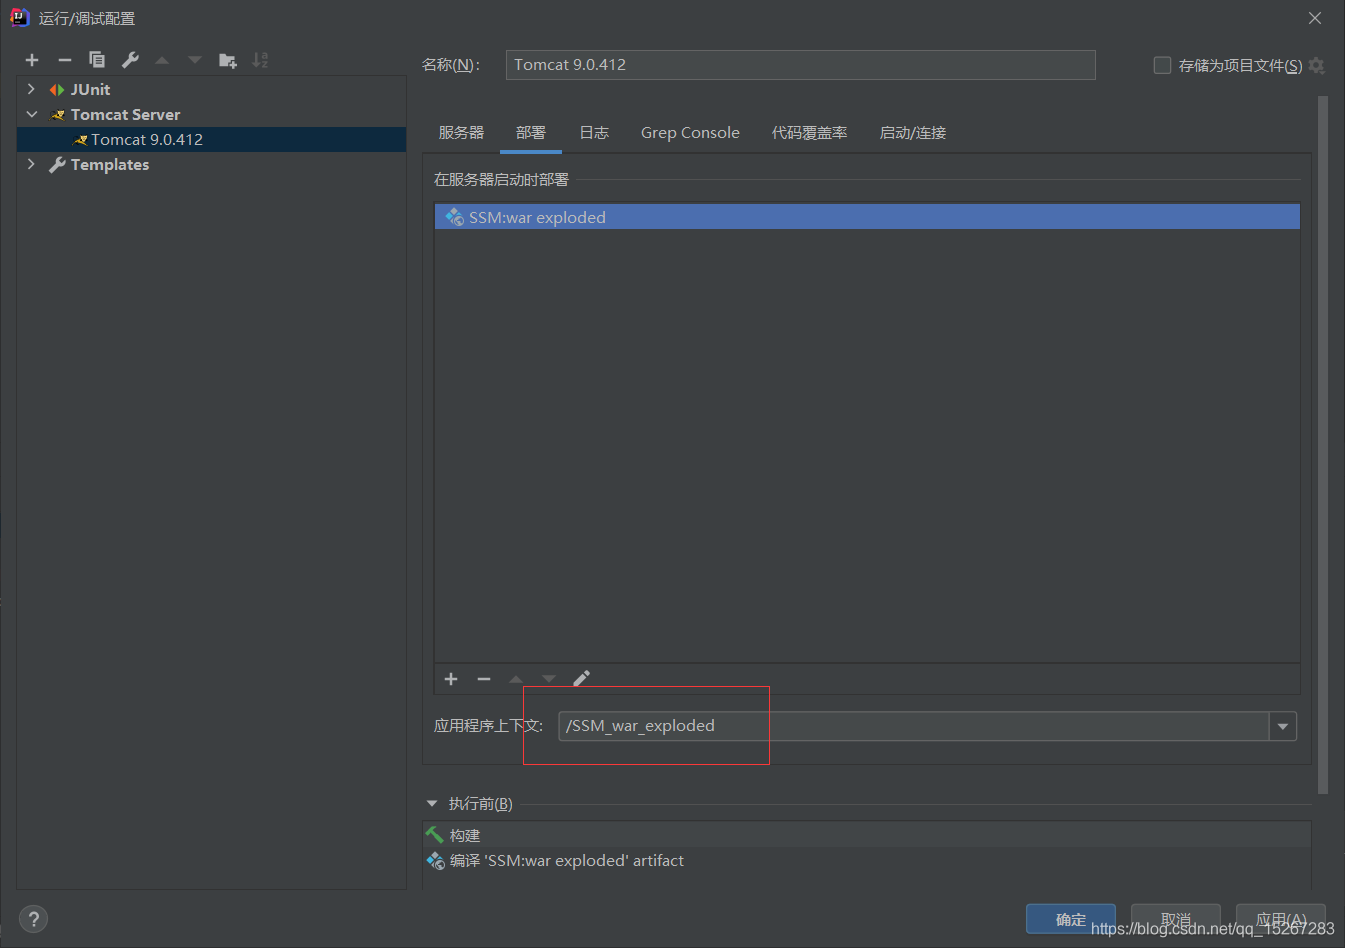The image size is (1345, 948).
Task: Open the 日志 tab
Action: tap(594, 133)
